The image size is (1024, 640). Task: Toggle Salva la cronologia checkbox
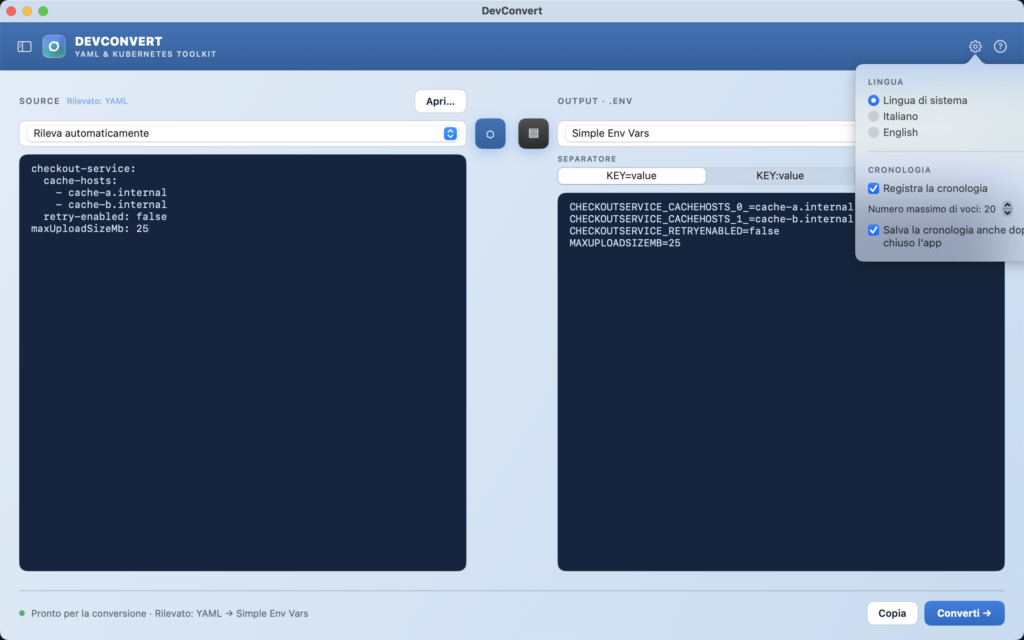873,230
